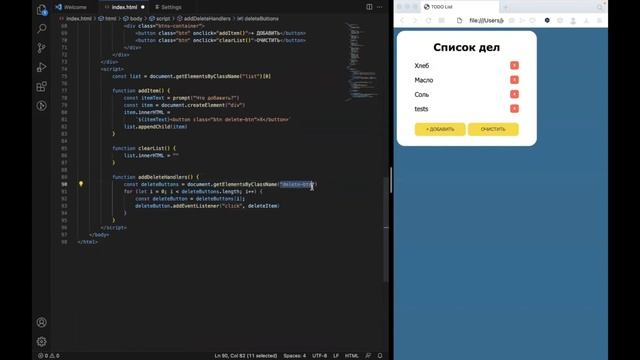Open a new browser tab with plus
Image resolution: width=640 pixels, height=360 pixels.
click(505, 7)
